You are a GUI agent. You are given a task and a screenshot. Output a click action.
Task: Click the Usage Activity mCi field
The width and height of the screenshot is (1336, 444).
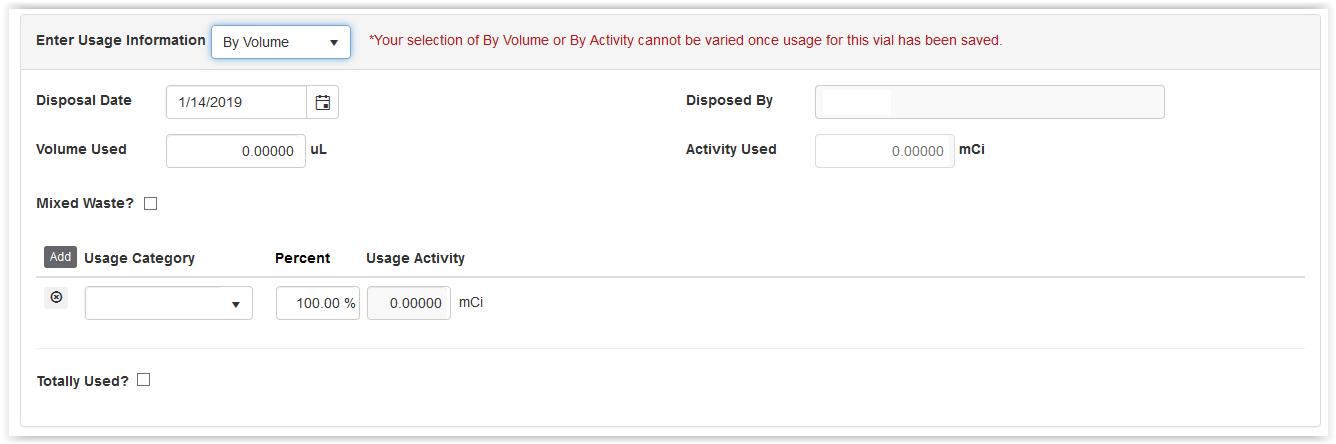(x=409, y=304)
